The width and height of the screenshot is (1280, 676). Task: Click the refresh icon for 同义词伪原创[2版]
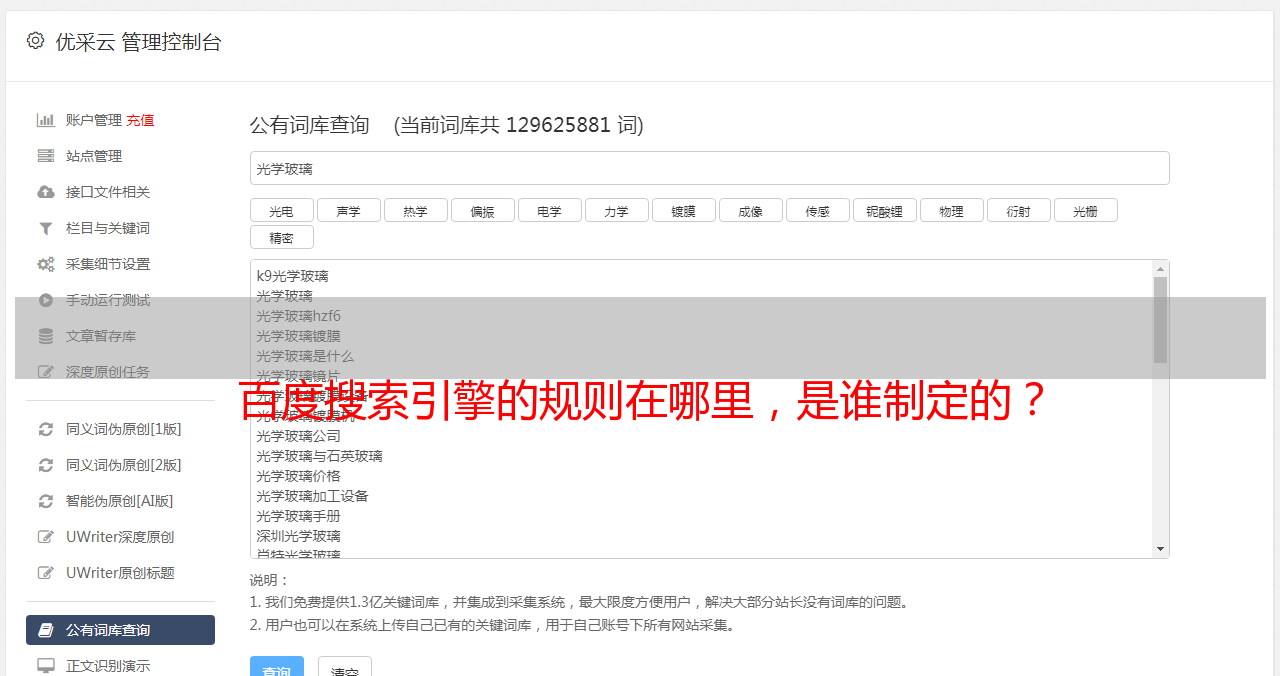[45, 465]
